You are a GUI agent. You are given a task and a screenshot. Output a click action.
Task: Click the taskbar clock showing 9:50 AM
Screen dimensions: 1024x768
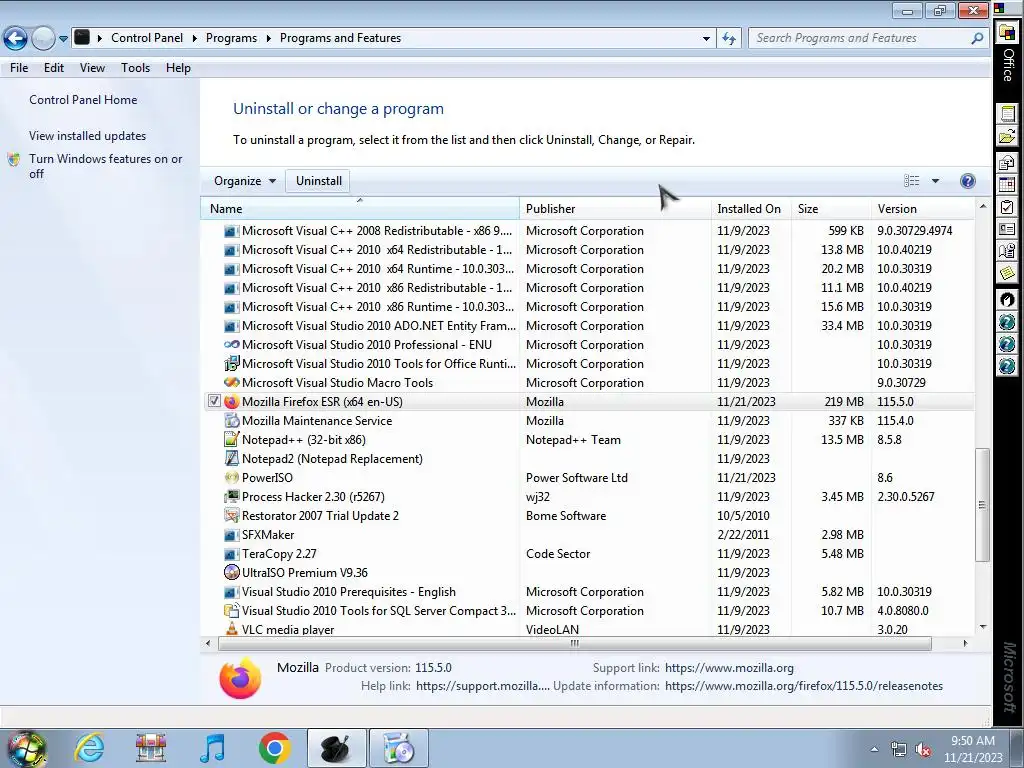(x=972, y=749)
